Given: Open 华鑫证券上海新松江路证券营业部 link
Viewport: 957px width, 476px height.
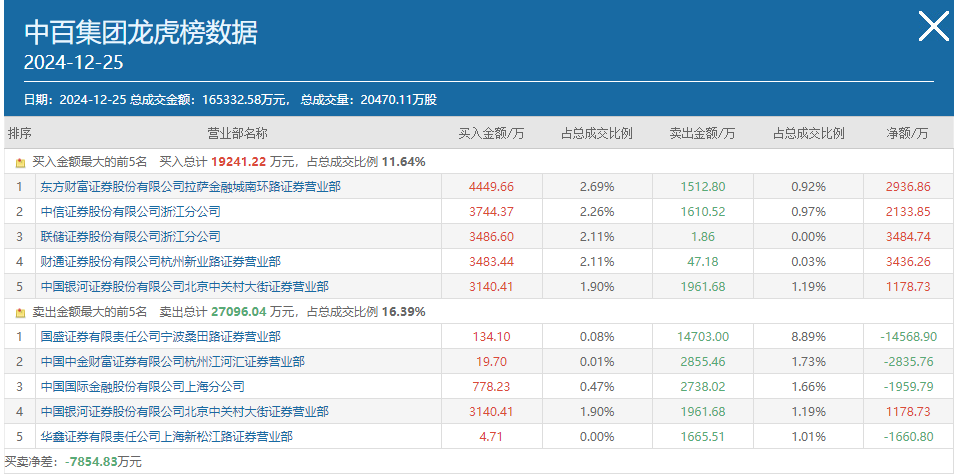Looking at the screenshot, I should (166, 436).
